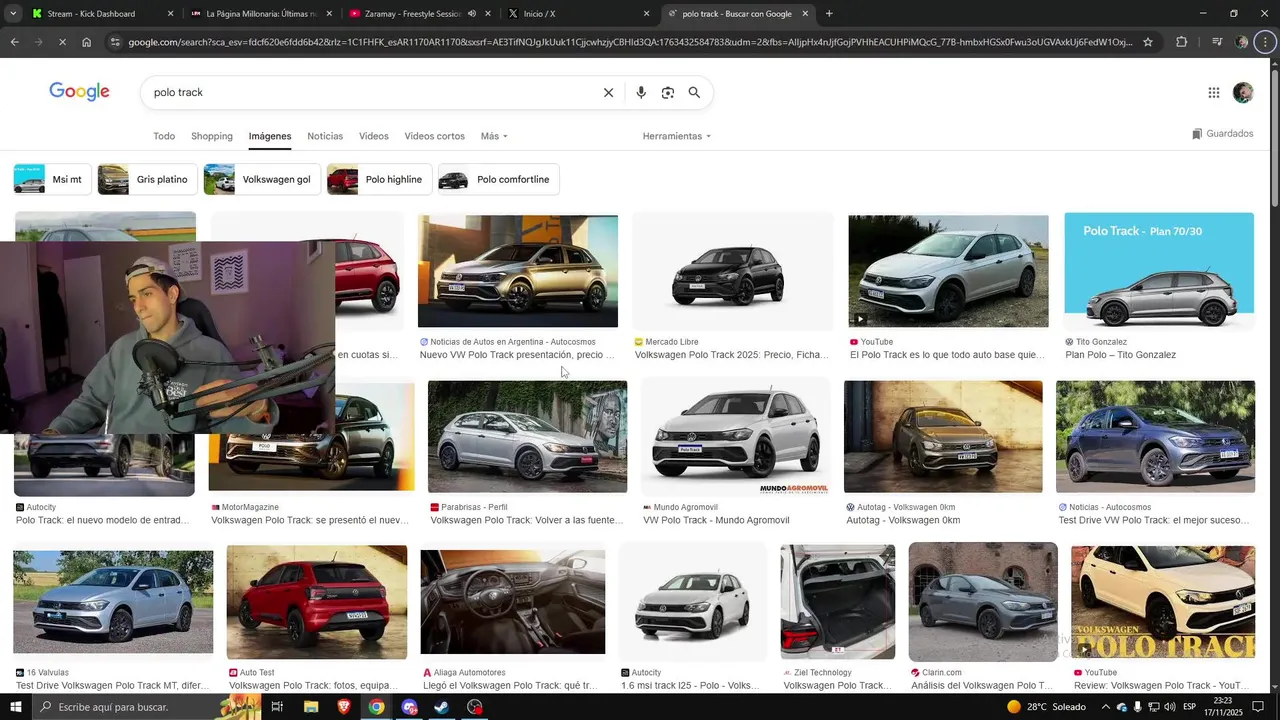Image resolution: width=1280 pixels, height=720 pixels.
Task: Open the Plan Polo Tito Gonzalez image
Action: pyautogui.click(x=1159, y=271)
